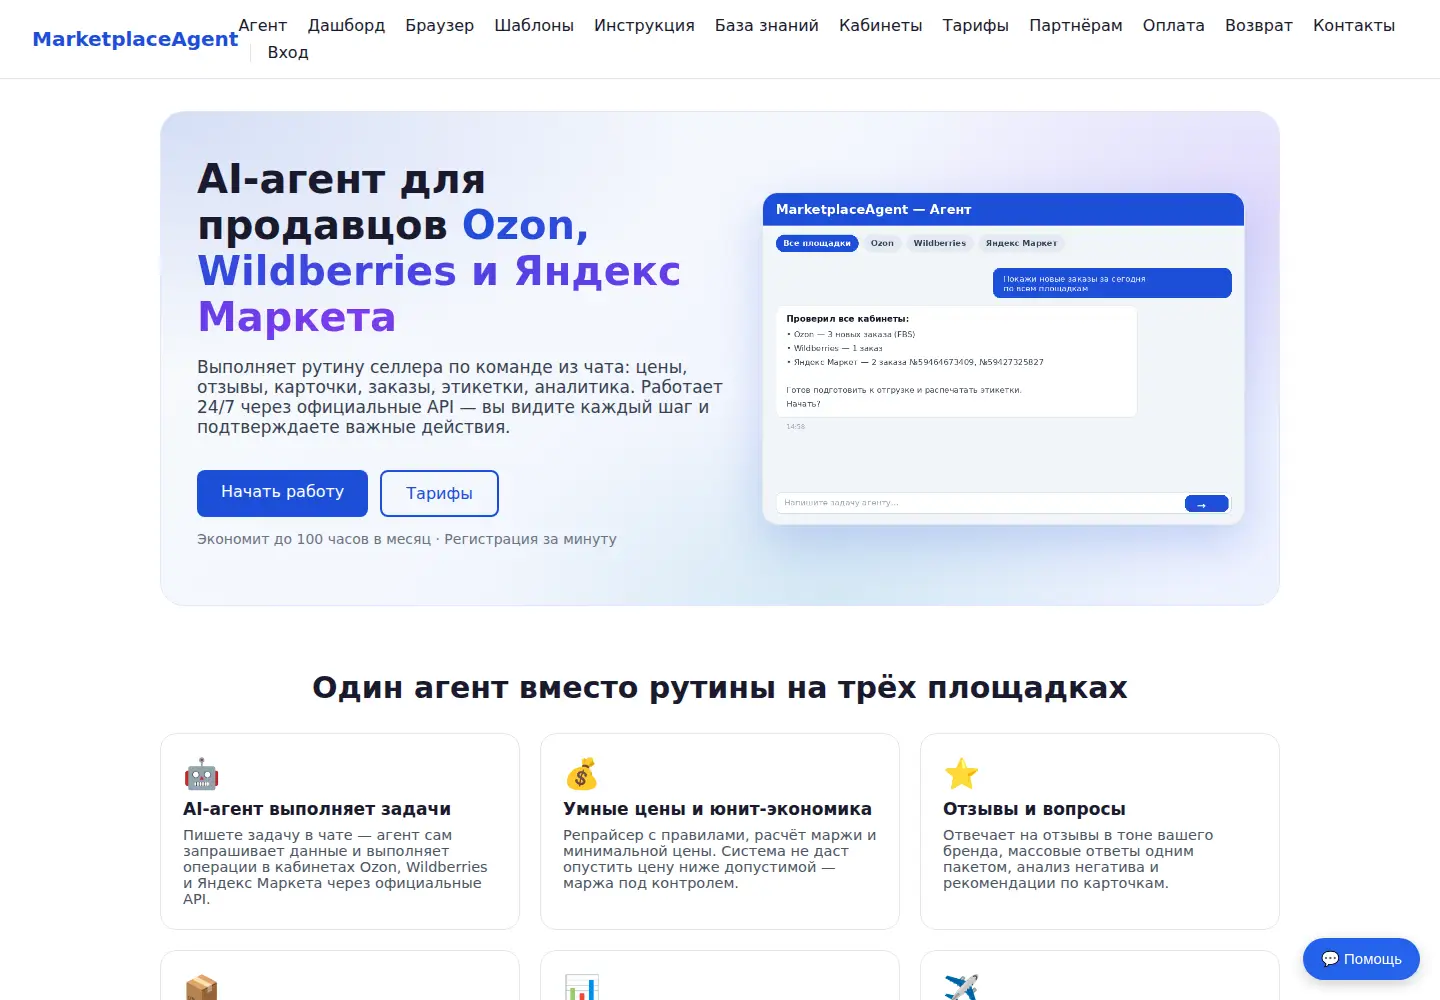Go to Контакты
The width and height of the screenshot is (1440, 1000).
coord(1354,25)
